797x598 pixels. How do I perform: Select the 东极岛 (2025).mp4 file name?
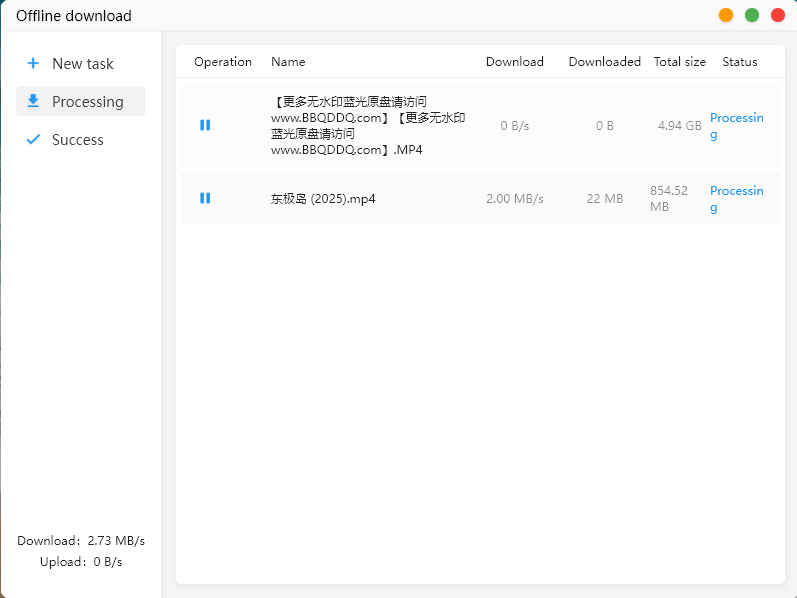(323, 198)
